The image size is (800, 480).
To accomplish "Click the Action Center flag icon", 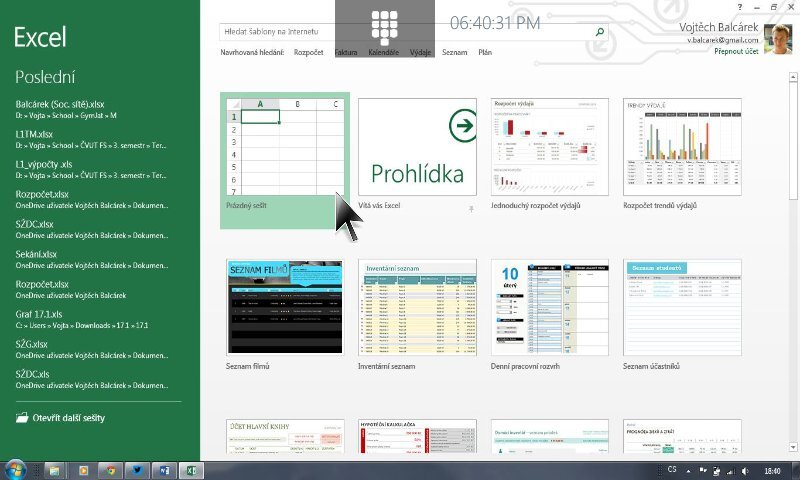I will coord(703,470).
